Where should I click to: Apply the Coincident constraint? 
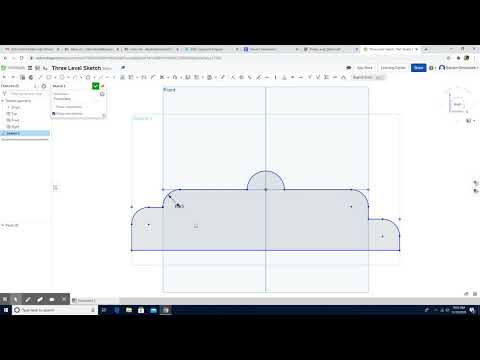click(x=233, y=77)
